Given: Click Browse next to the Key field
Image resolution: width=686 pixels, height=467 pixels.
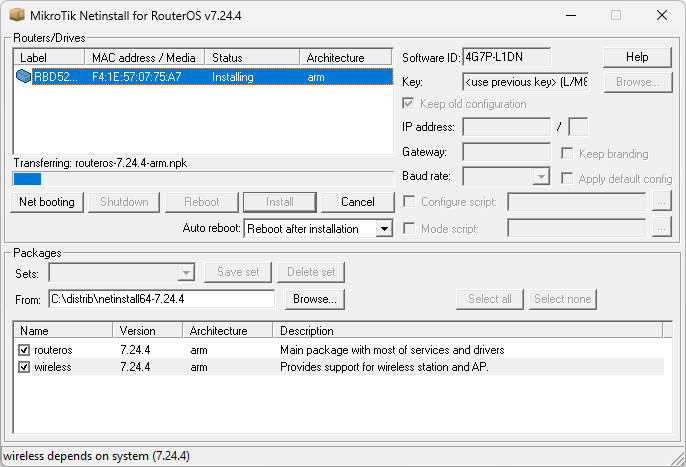Looking at the screenshot, I should [x=638, y=82].
